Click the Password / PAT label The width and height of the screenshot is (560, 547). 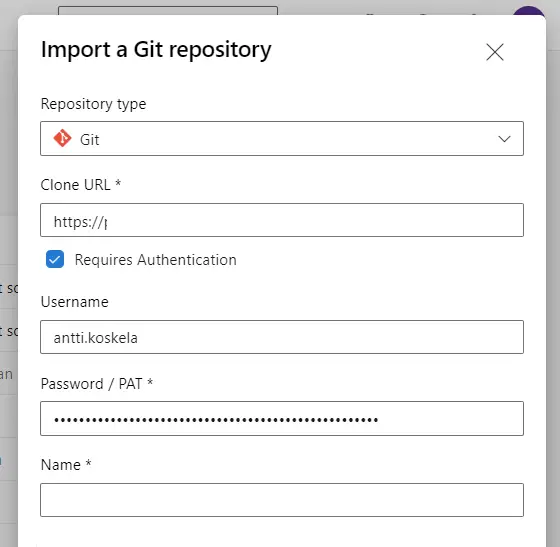click(x=97, y=384)
